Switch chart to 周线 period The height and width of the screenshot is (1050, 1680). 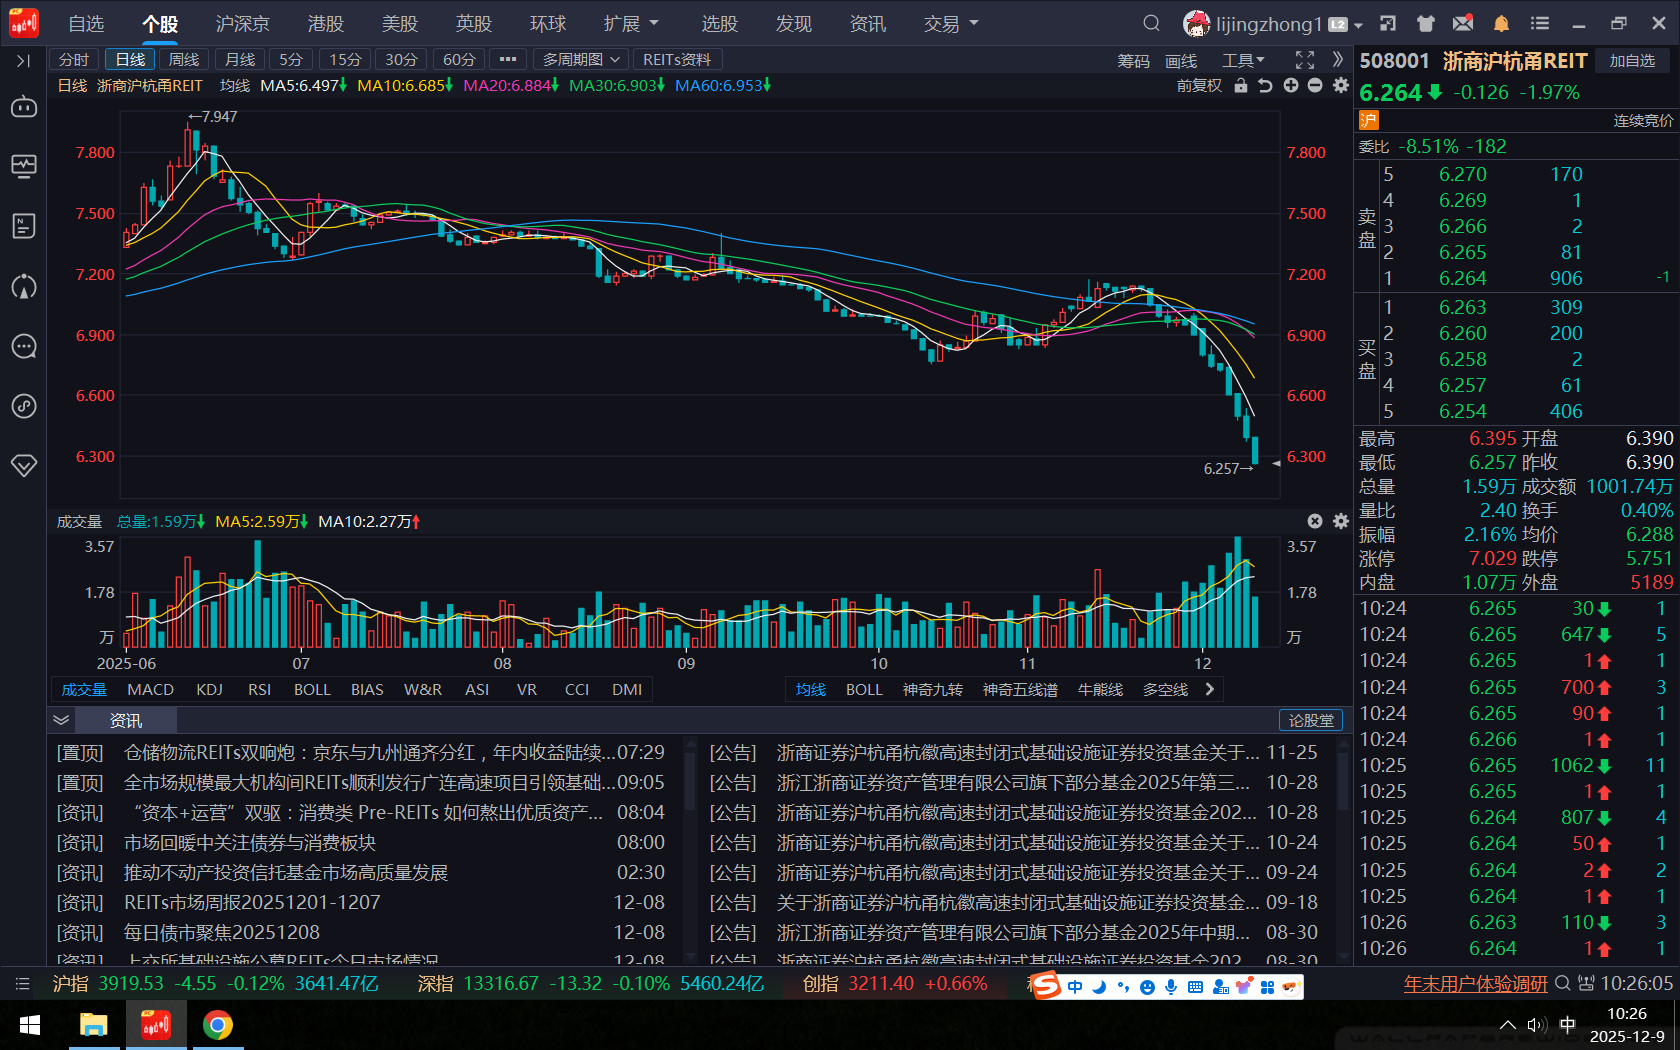pos(184,60)
